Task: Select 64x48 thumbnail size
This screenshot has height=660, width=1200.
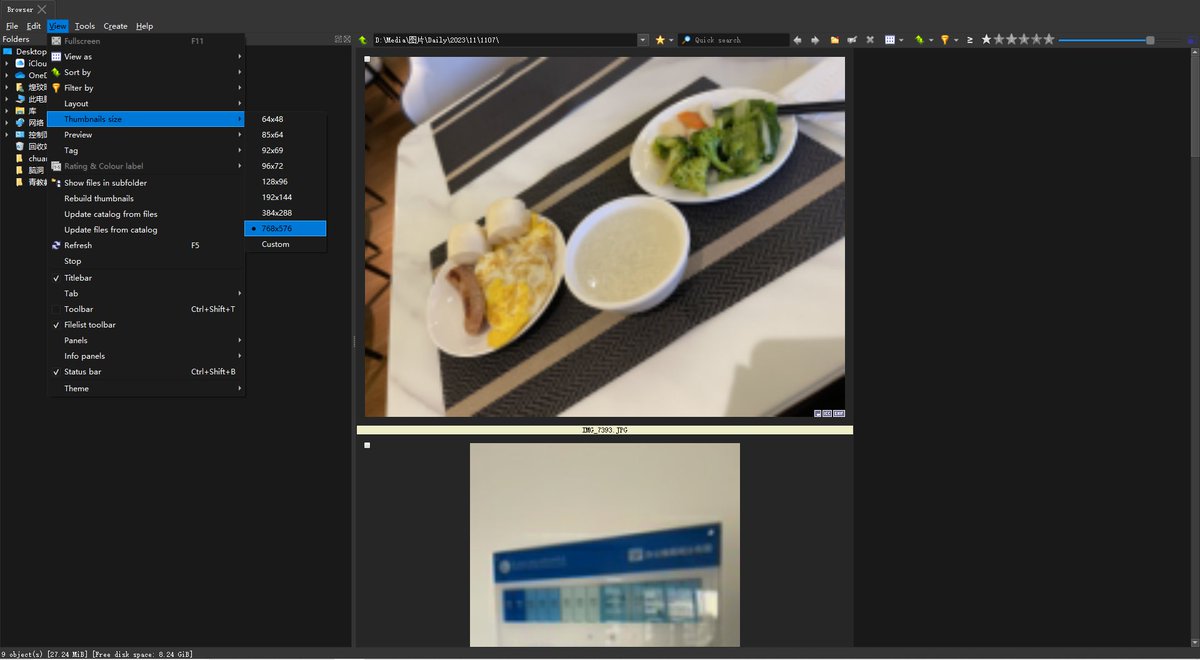Action: [x=286, y=119]
